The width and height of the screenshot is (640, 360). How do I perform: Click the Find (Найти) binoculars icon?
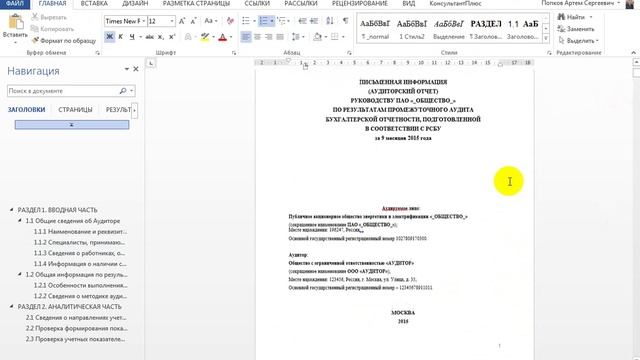(x=561, y=17)
